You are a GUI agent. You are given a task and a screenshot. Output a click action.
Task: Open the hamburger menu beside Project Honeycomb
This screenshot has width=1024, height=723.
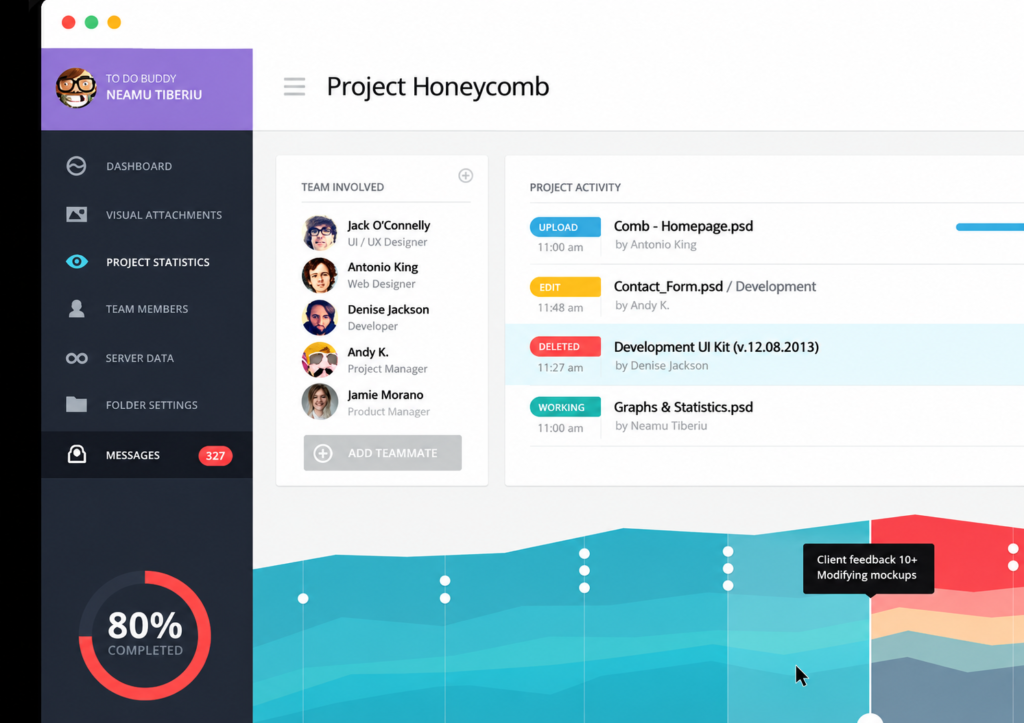tap(295, 86)
